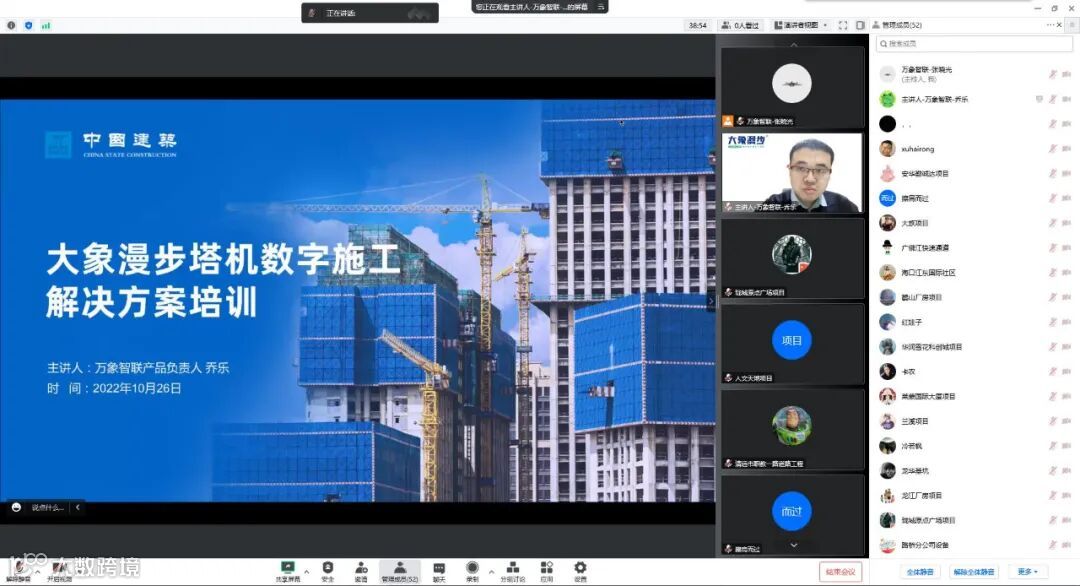This screenshot has height=586, width=1080.
Task: Open the speaker view (演讲者视图) dropdown
Action: [x=800, y=25]
